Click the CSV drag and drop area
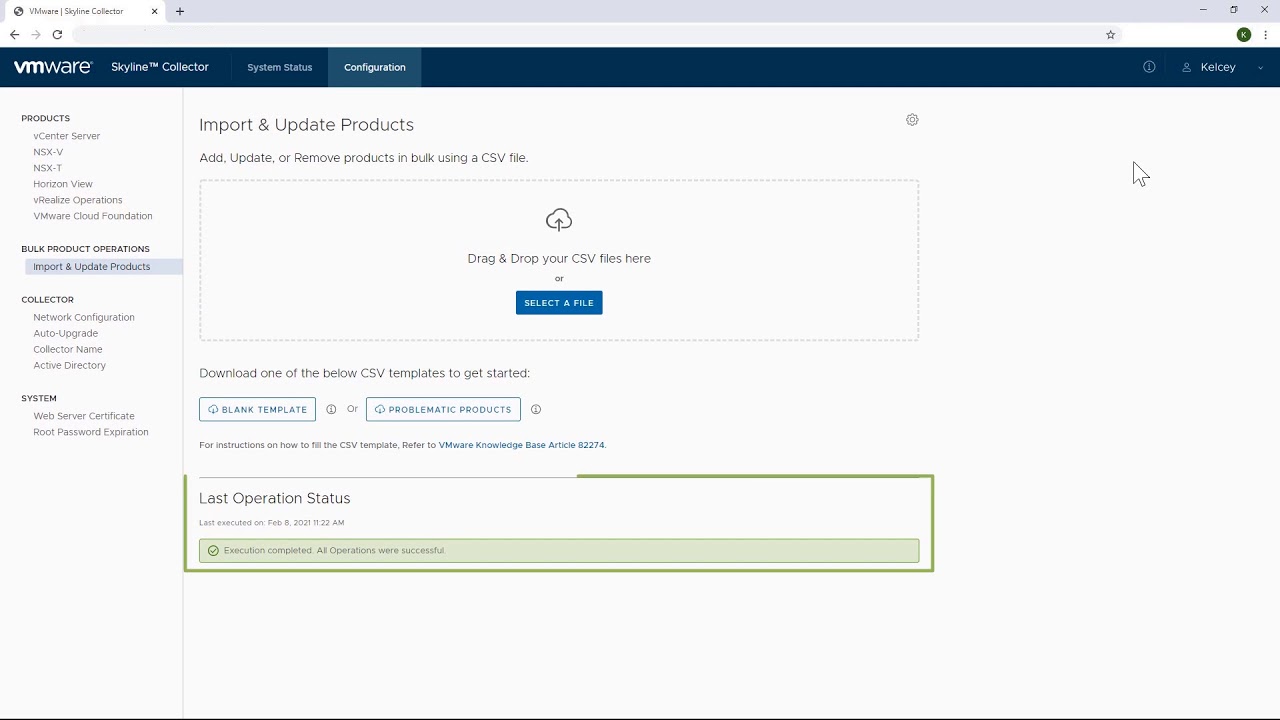 pos(559,260)
